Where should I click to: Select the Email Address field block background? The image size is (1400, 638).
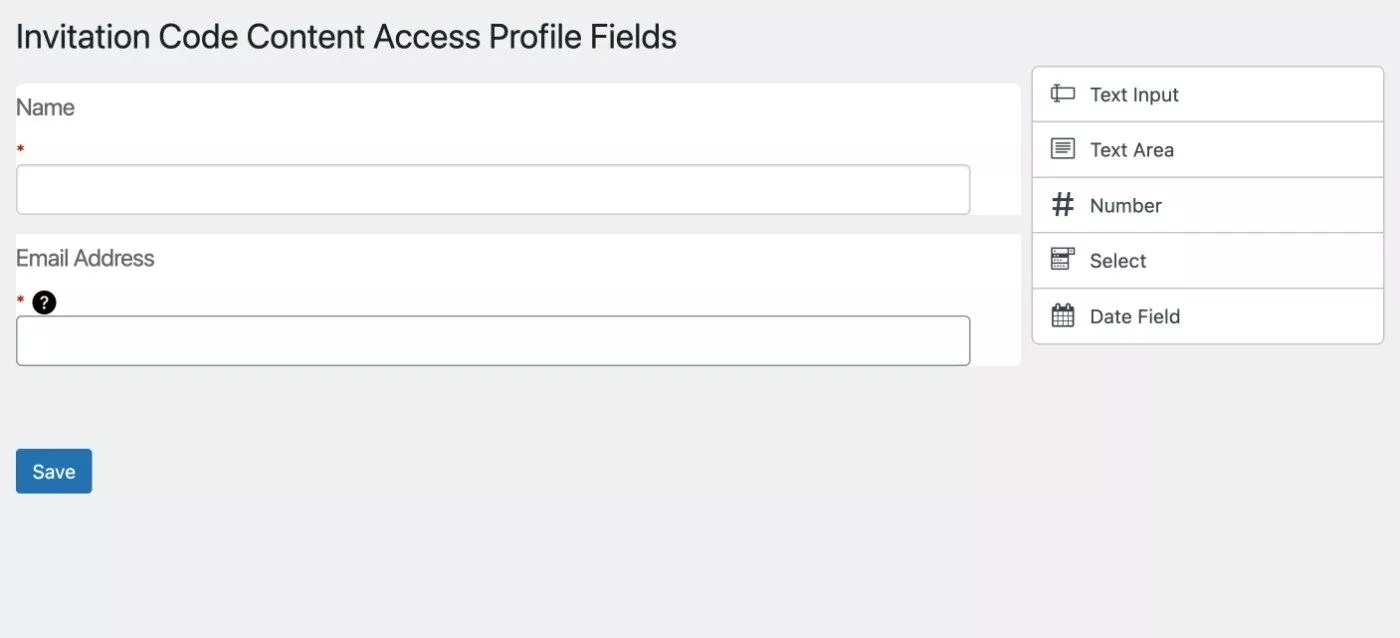click(x=518, y=300)
